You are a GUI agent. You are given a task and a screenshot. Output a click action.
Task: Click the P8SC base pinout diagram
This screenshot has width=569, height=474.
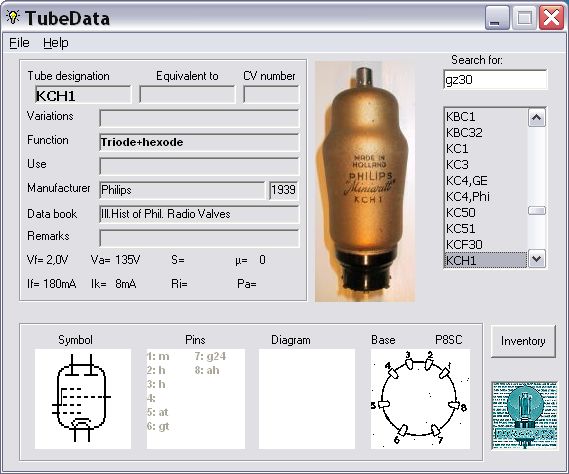[420, 399]
